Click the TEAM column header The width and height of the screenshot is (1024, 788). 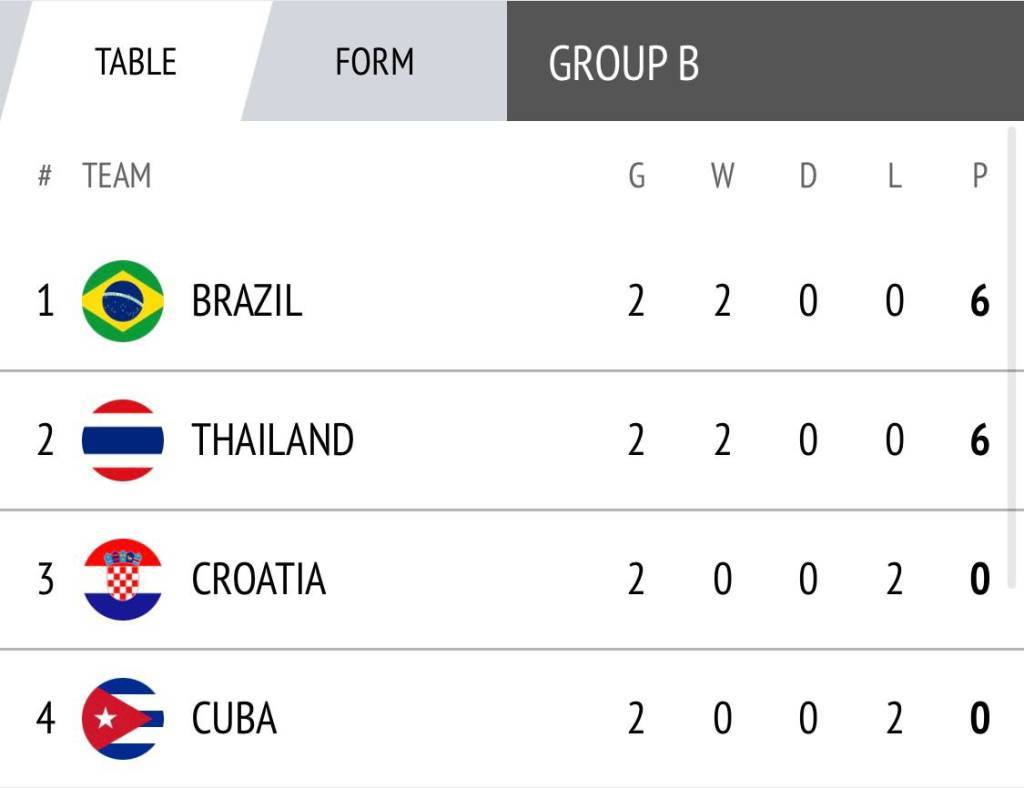click(117, 176)
